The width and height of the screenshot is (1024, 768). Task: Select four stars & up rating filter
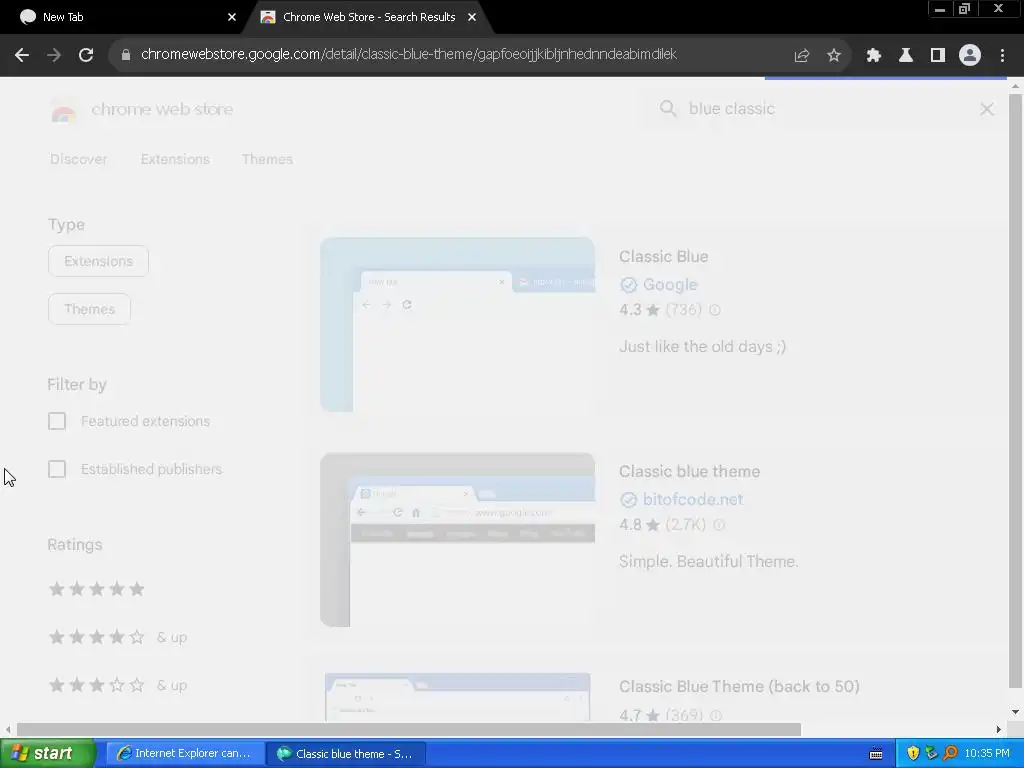(118, 637)
